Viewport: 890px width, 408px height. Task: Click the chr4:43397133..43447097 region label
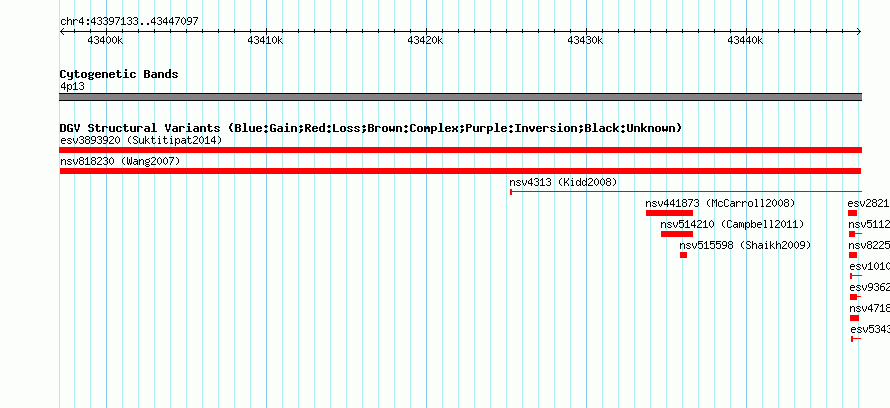click(129, 22)
